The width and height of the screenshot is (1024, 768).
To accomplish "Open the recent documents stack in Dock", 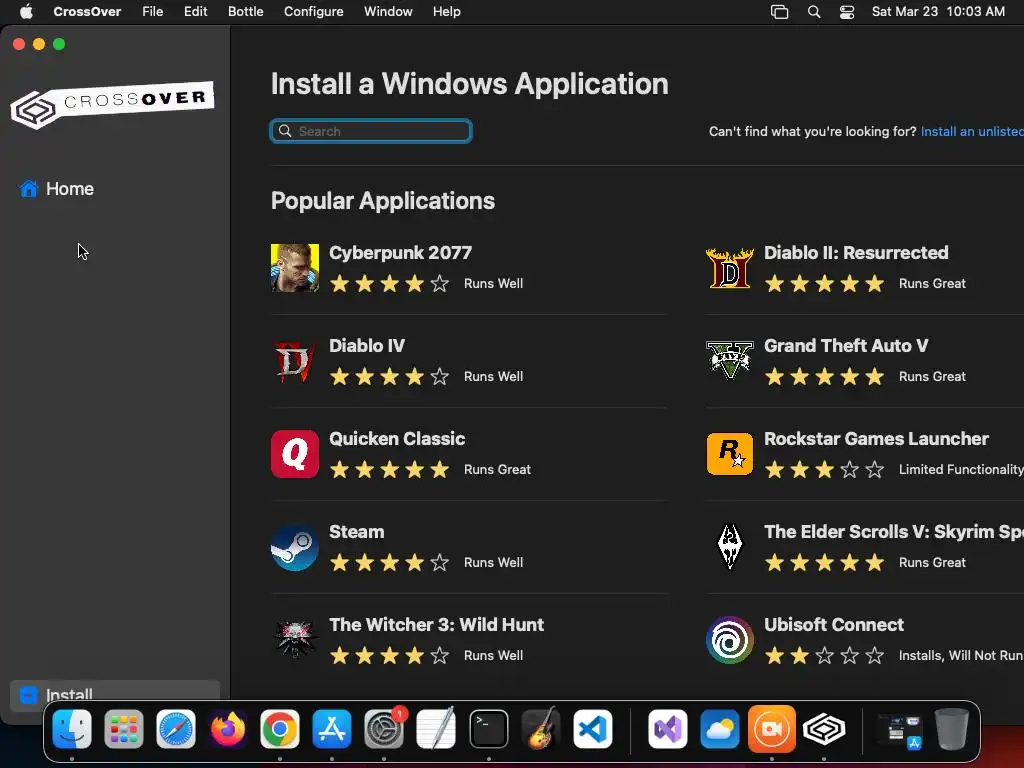I will (899, 729).
